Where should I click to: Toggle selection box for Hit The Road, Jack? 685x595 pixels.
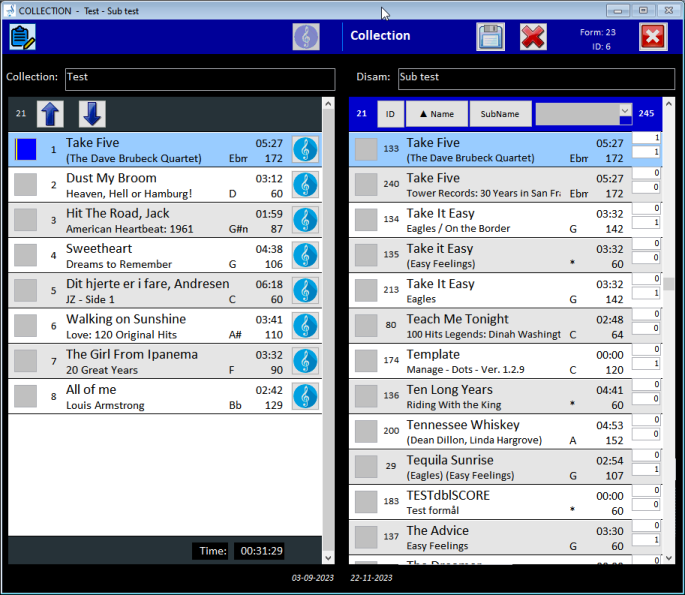click(25, 220)
